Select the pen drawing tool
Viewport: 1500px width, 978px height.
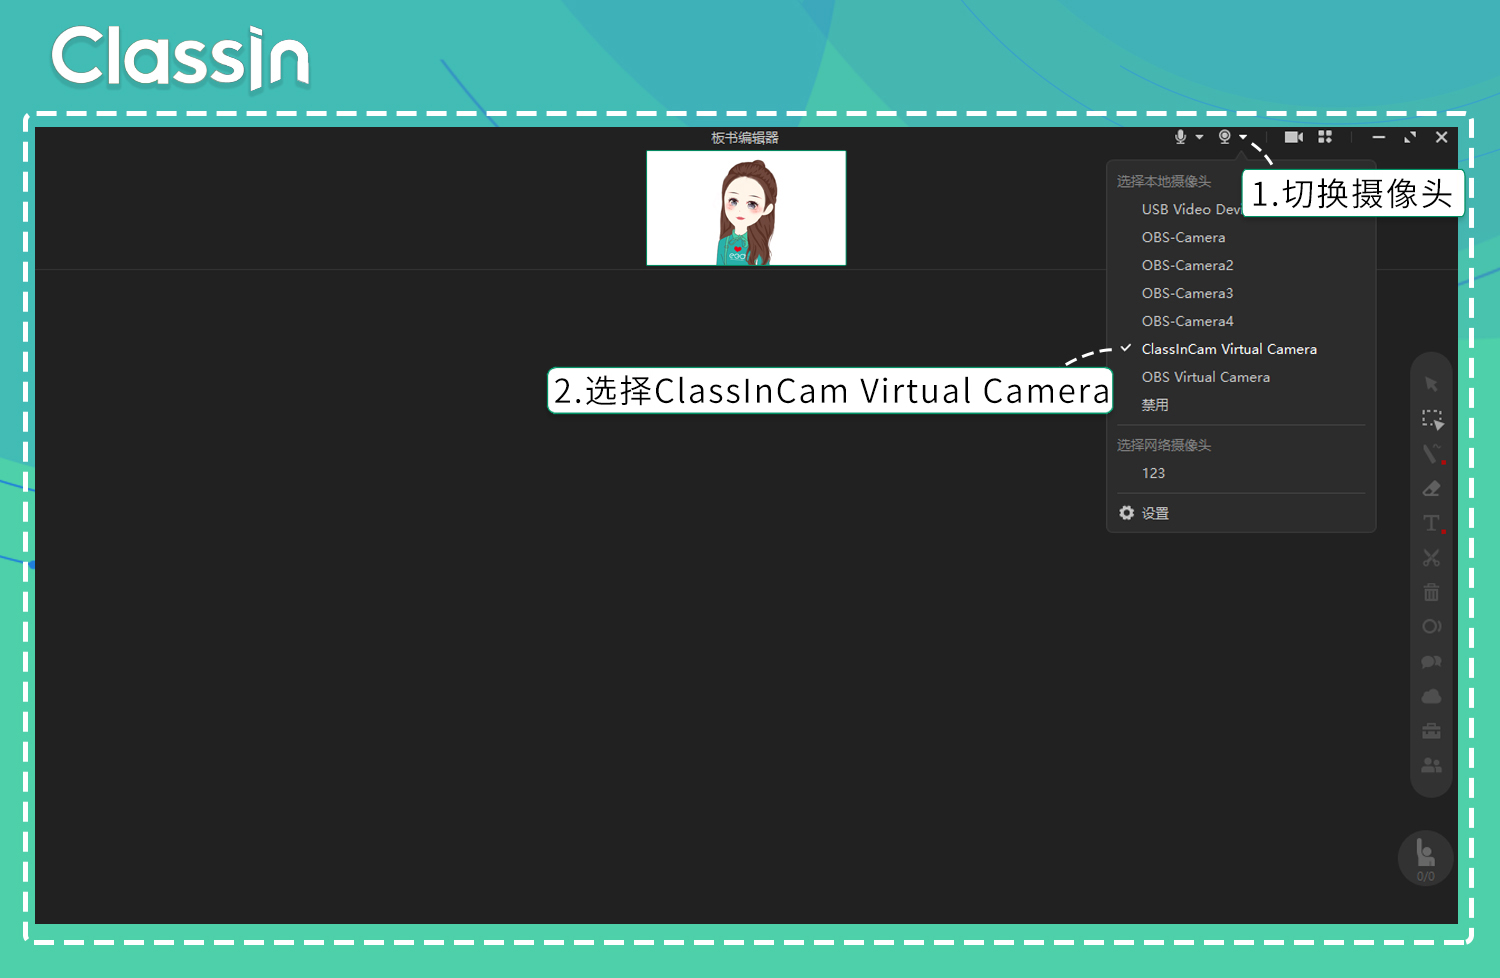[1432, 454]
